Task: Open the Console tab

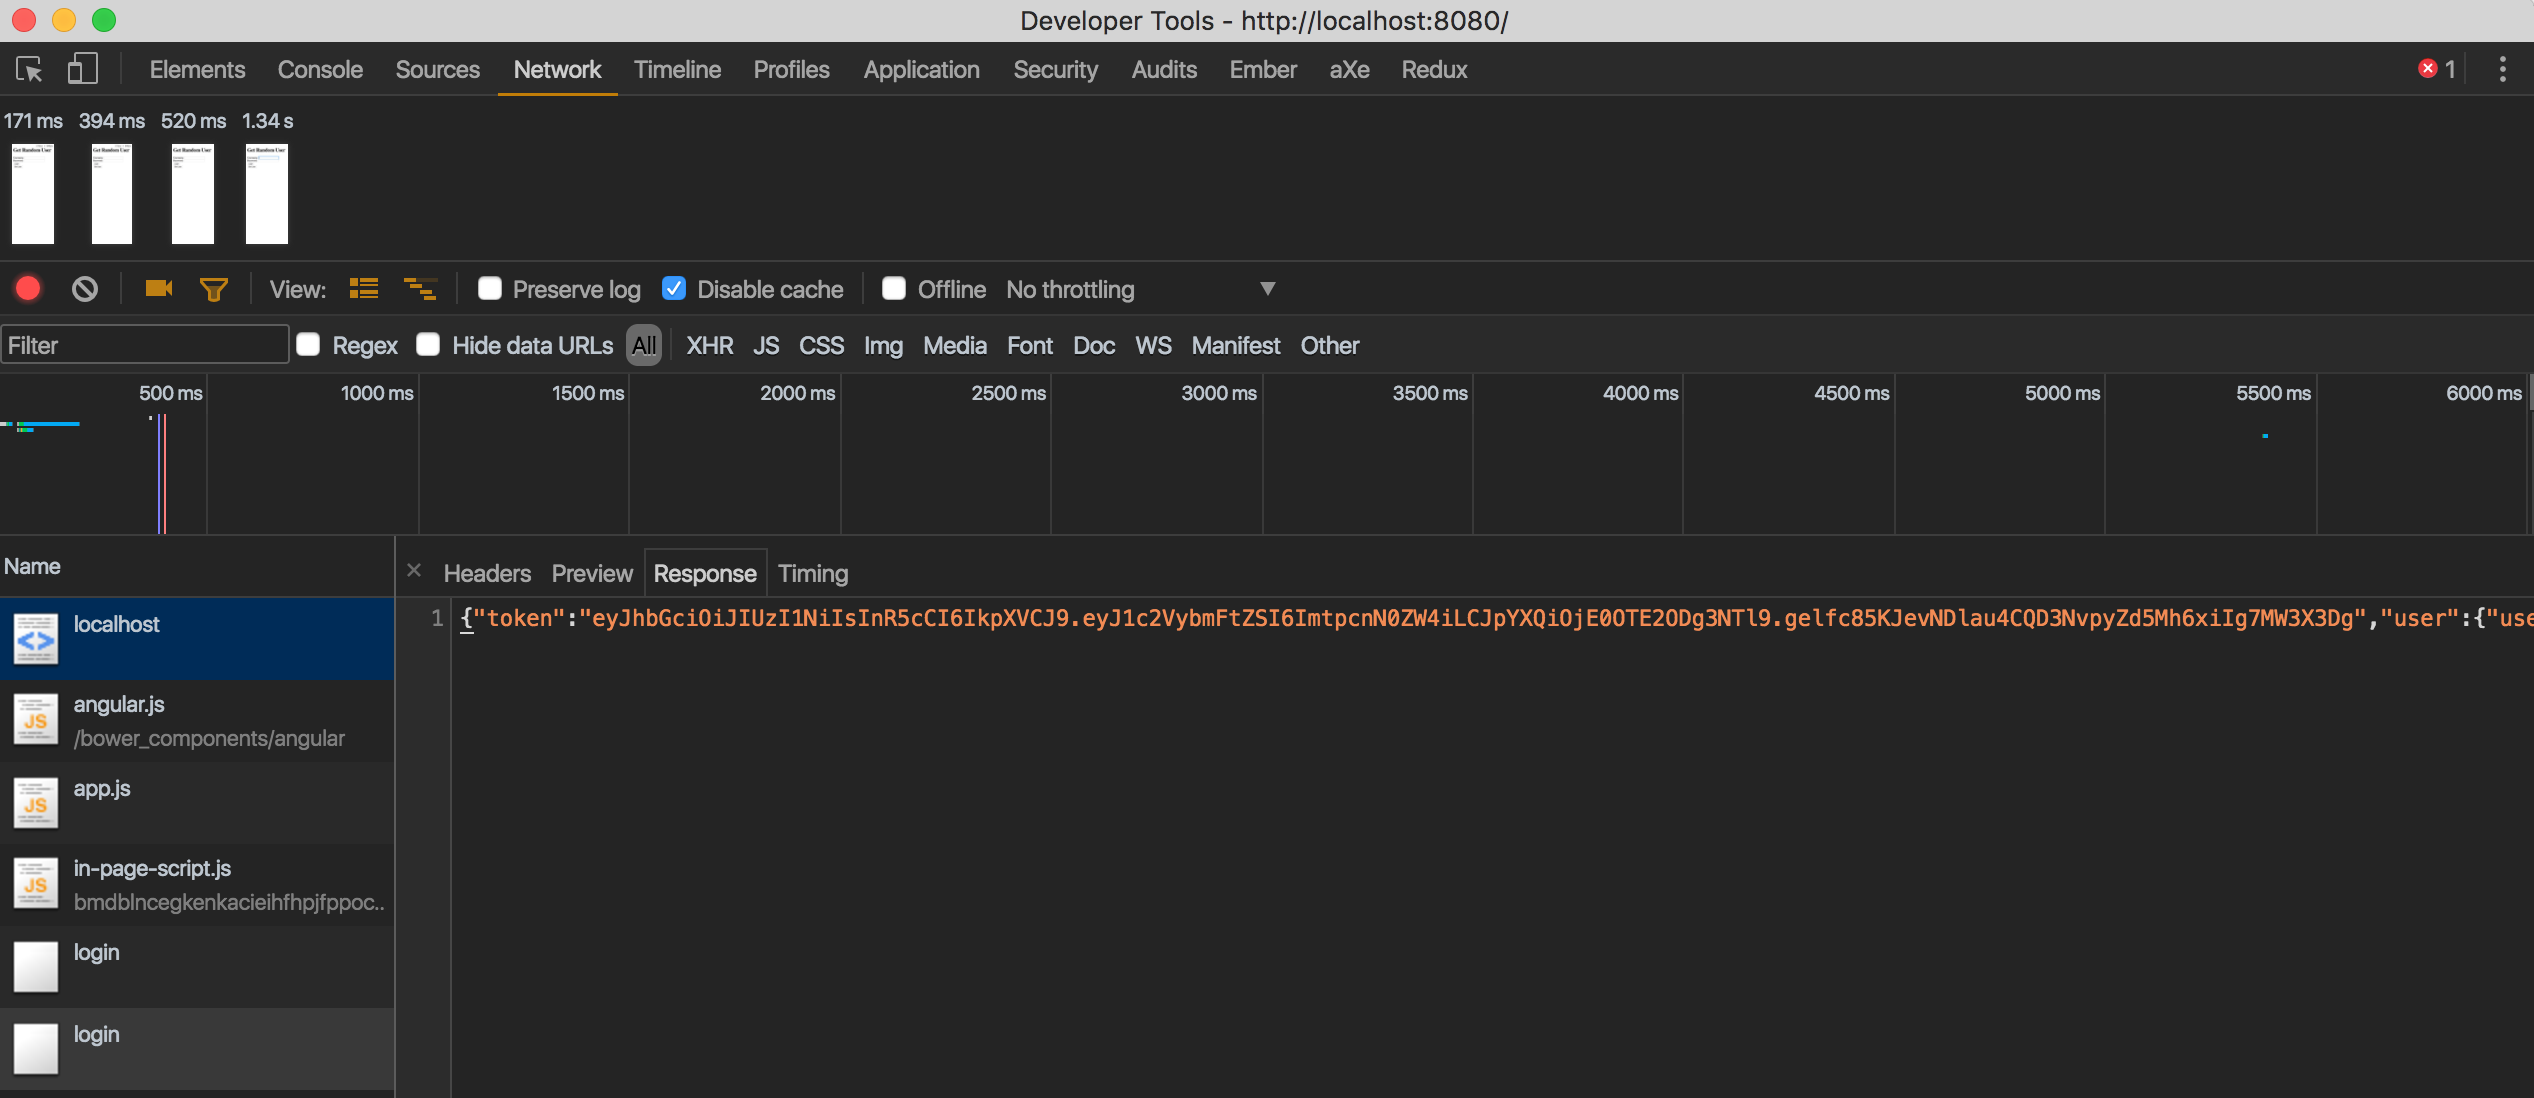Action: 320,69
